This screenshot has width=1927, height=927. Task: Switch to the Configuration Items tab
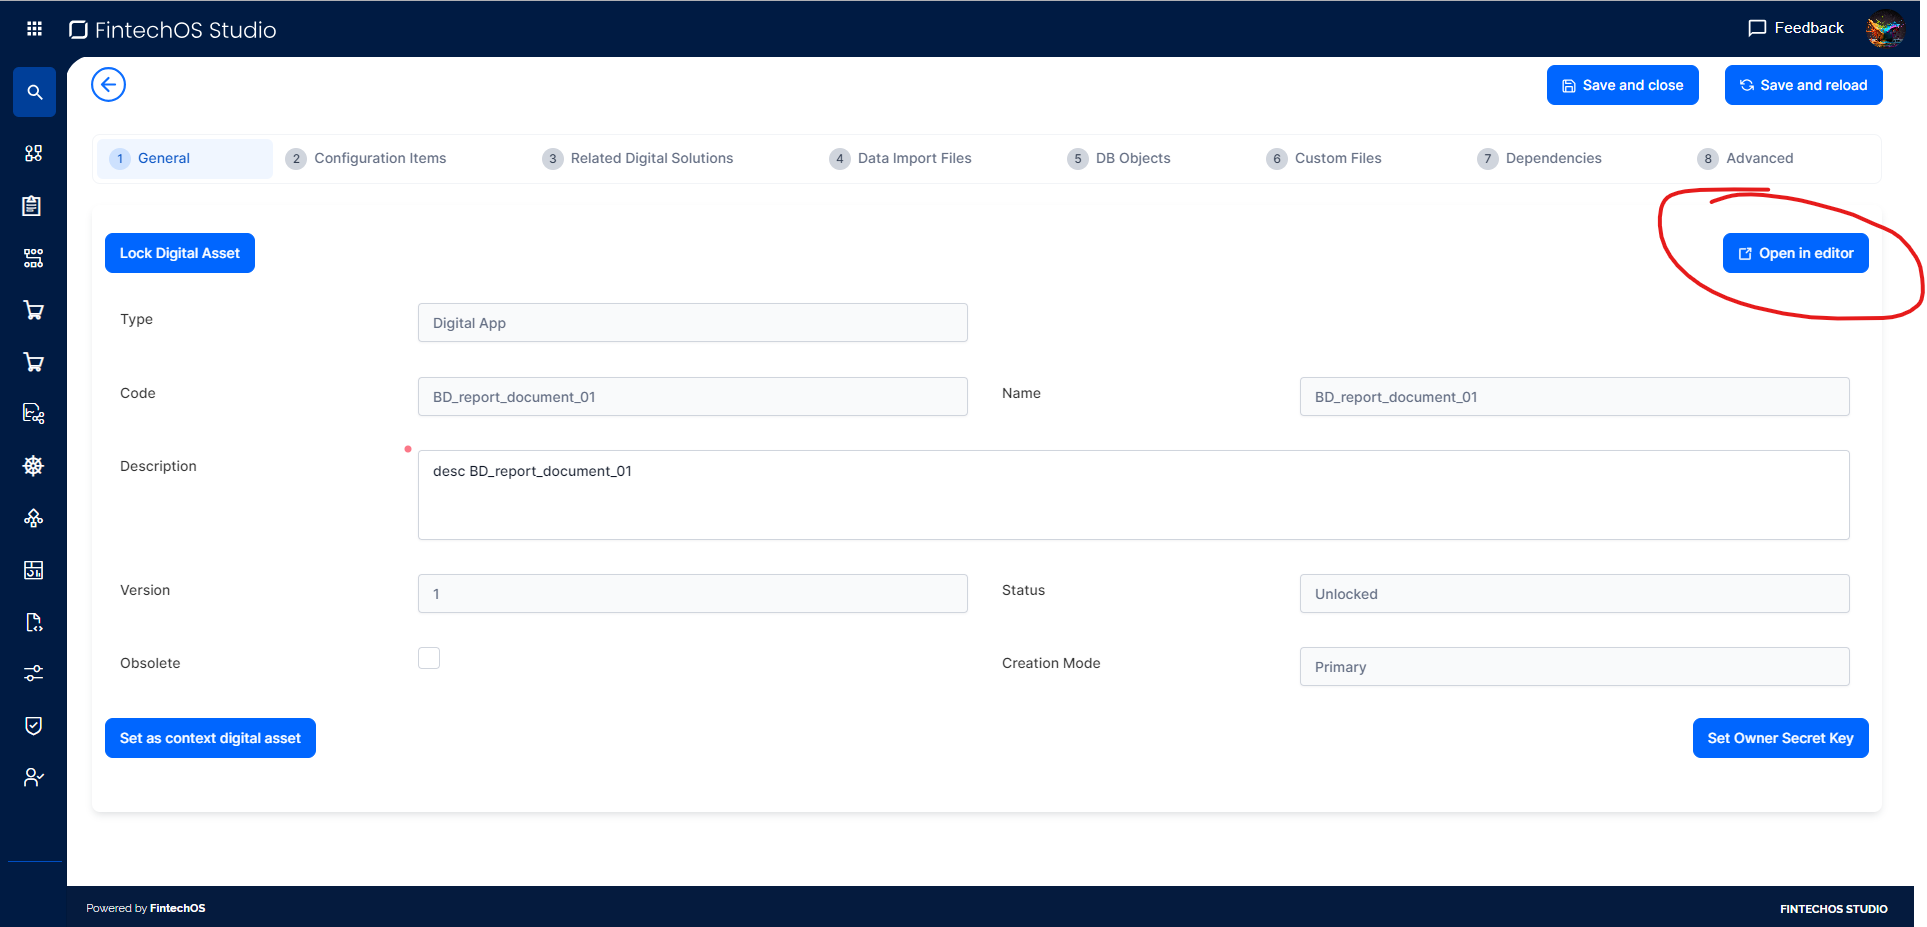(x=380, y=158)
